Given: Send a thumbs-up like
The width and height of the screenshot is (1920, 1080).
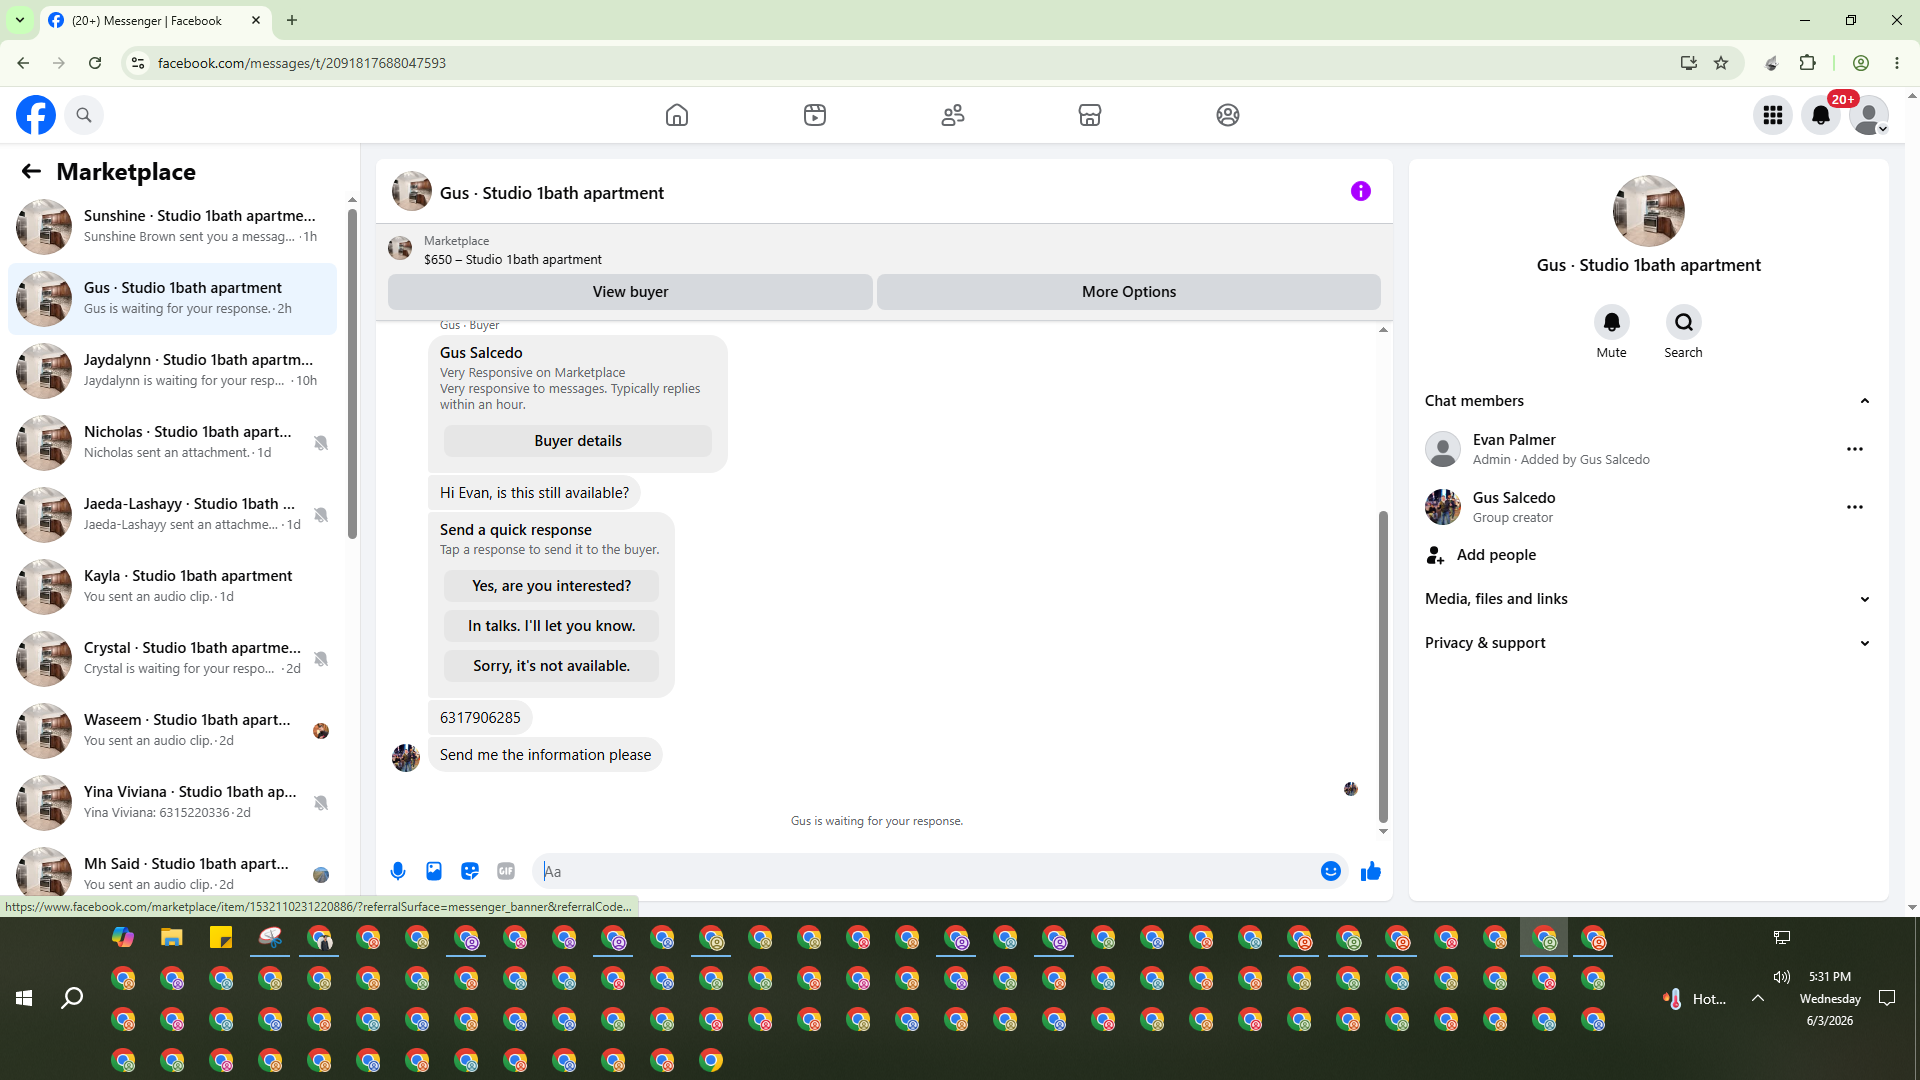Looking at the screenshot, I should (1371, 871).
